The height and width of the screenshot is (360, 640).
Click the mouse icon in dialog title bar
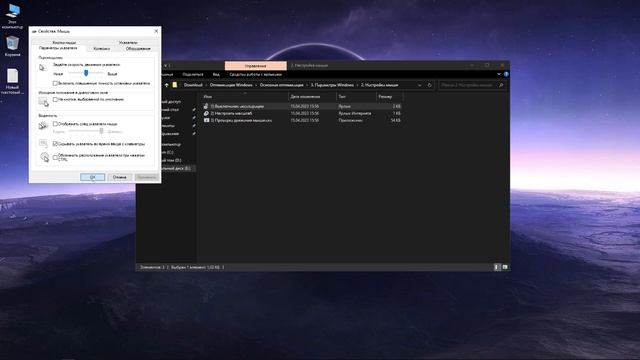tap(34, 31)
